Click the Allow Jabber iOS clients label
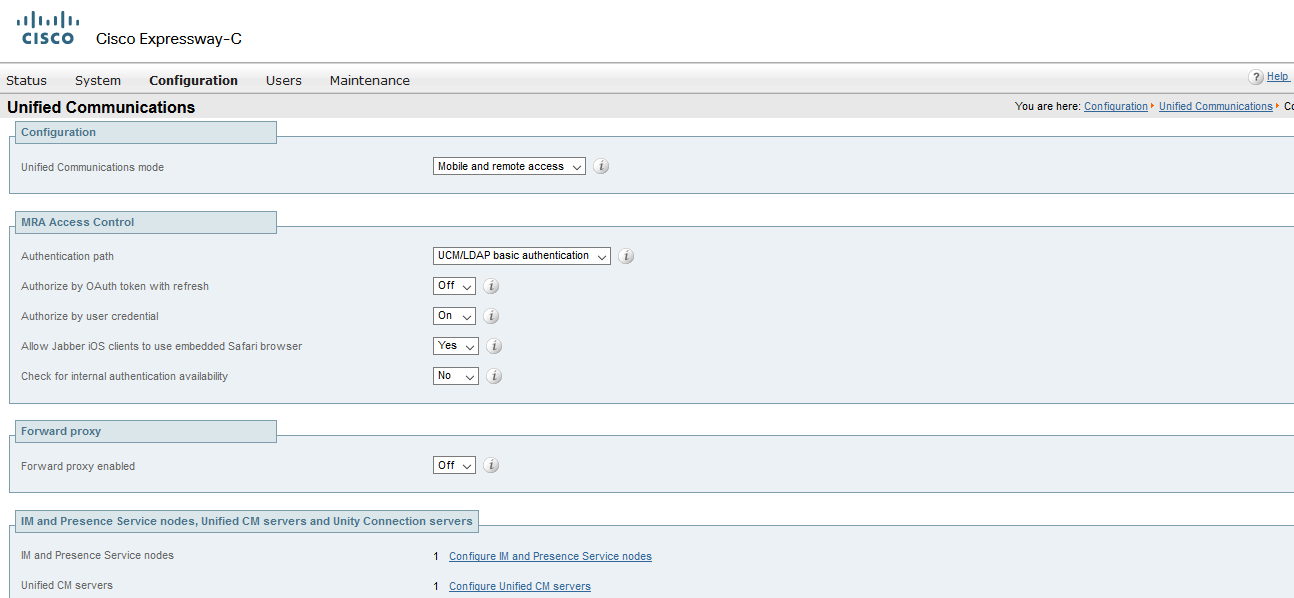The height and width of the screenshot is (598, 1294). (x=161, y=346)
